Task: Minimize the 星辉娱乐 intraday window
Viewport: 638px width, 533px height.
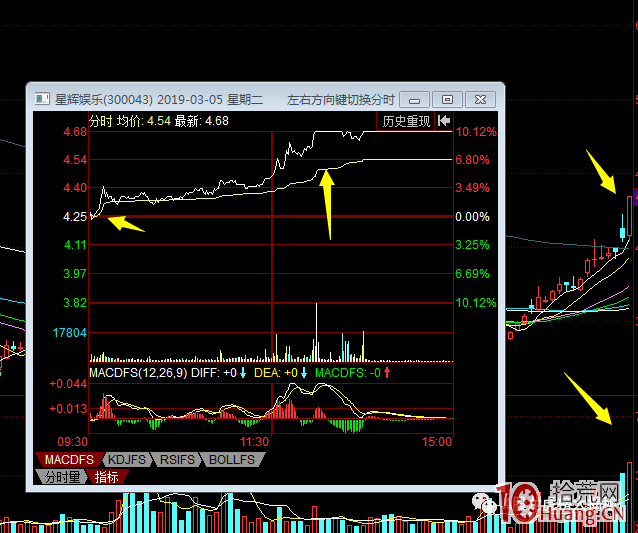Action: 415,100
